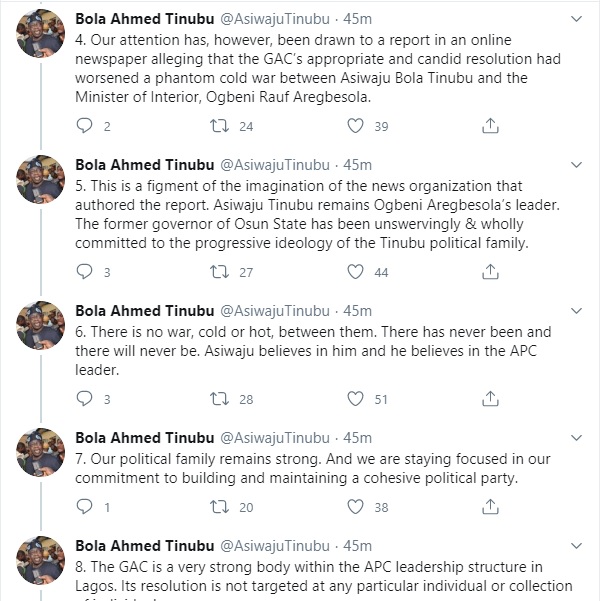601x601 pixels.
Task: Open Bola Ahmed Tinubu name on tweet 6
Action: point(144,311)
